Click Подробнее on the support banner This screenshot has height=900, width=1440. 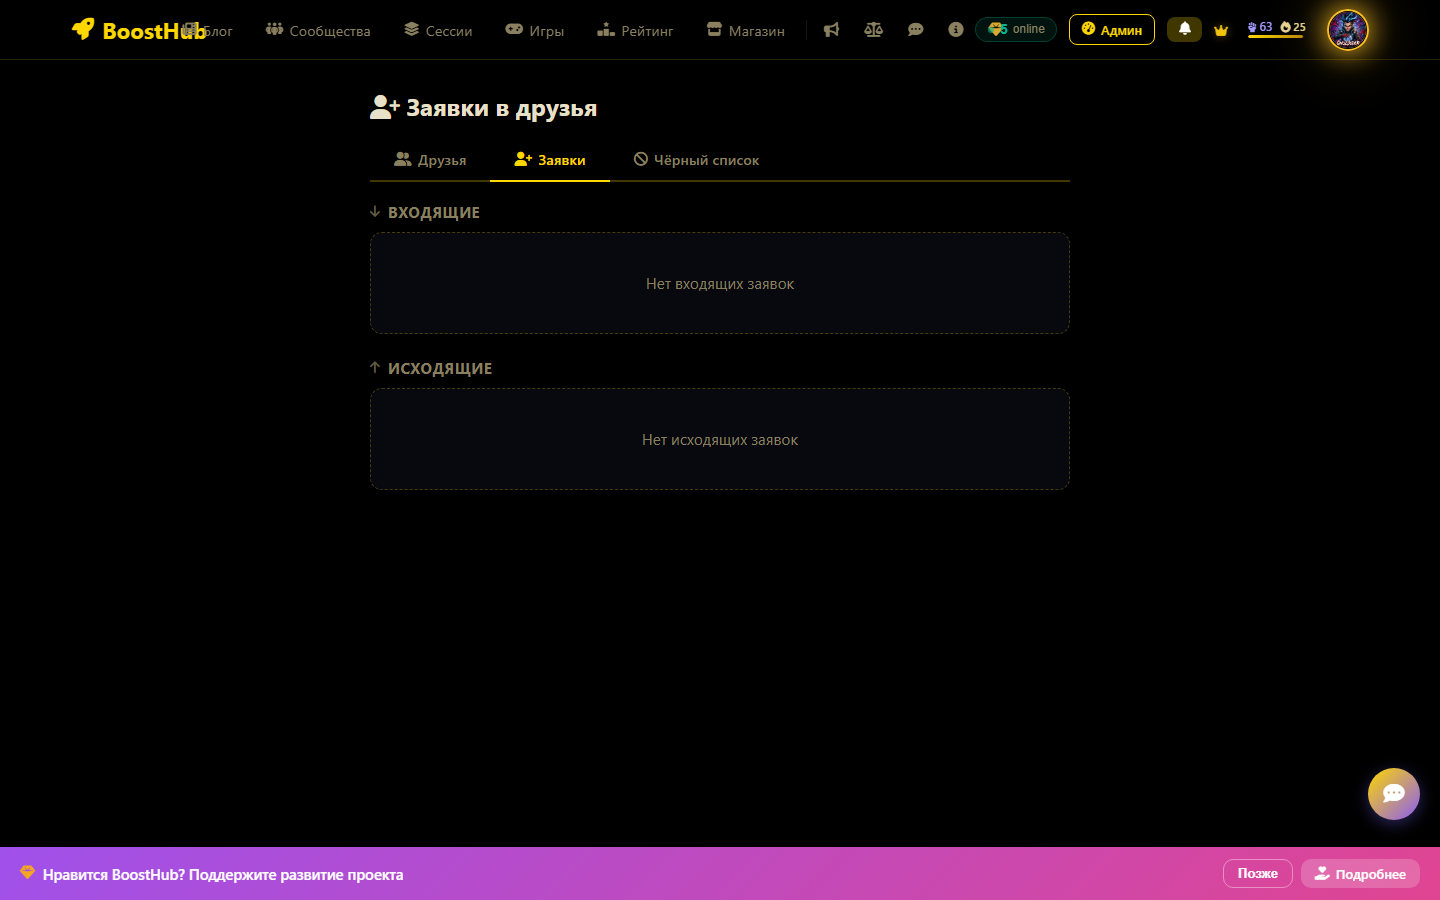coord(1360,874)
